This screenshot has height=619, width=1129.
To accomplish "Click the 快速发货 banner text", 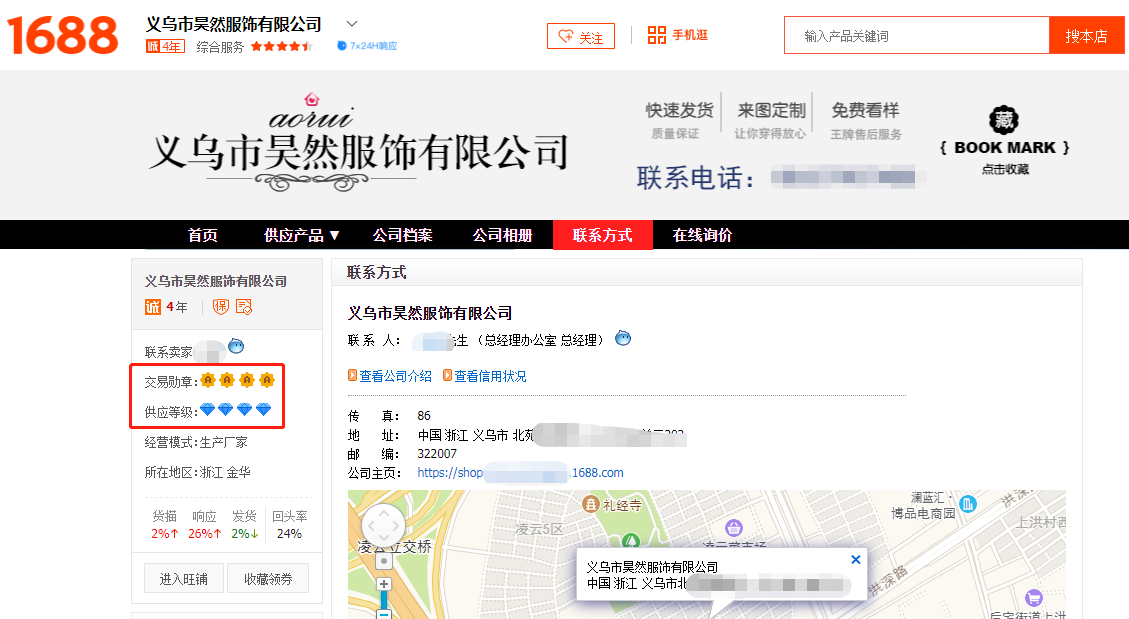I will (679, 110).
